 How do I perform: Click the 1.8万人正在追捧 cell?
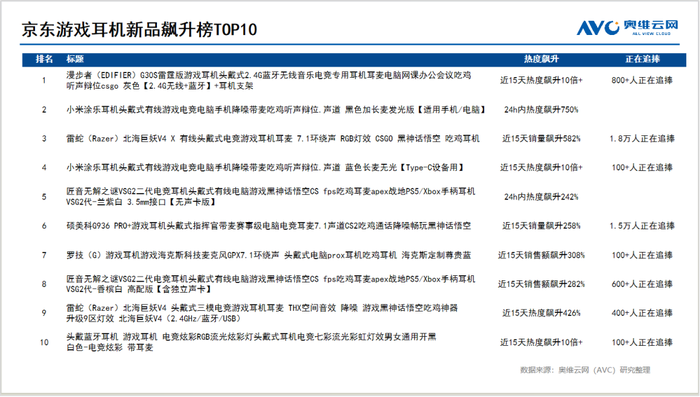click(642, 138)
